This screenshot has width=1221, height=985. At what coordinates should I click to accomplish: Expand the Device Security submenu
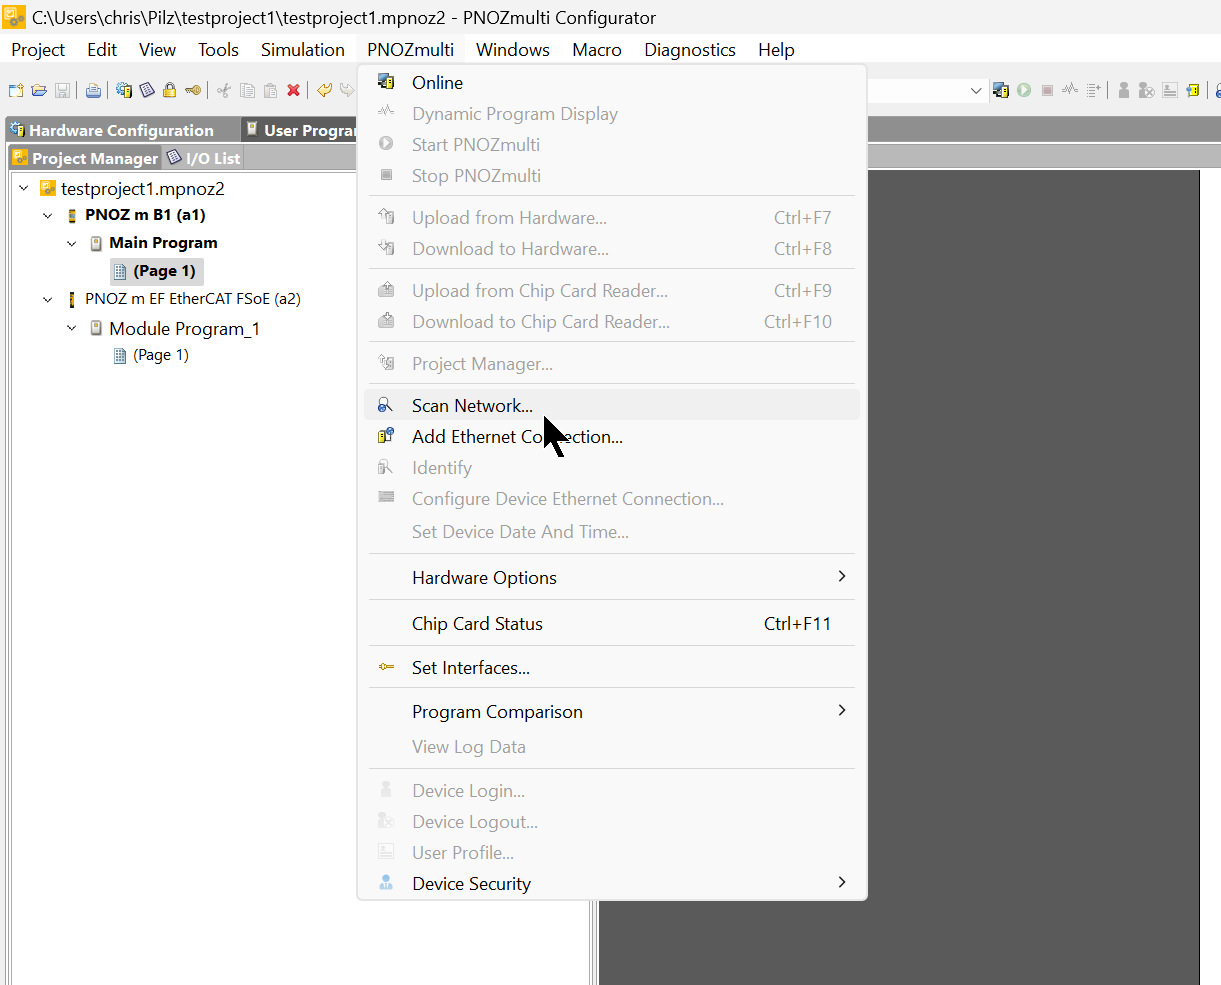842,883
